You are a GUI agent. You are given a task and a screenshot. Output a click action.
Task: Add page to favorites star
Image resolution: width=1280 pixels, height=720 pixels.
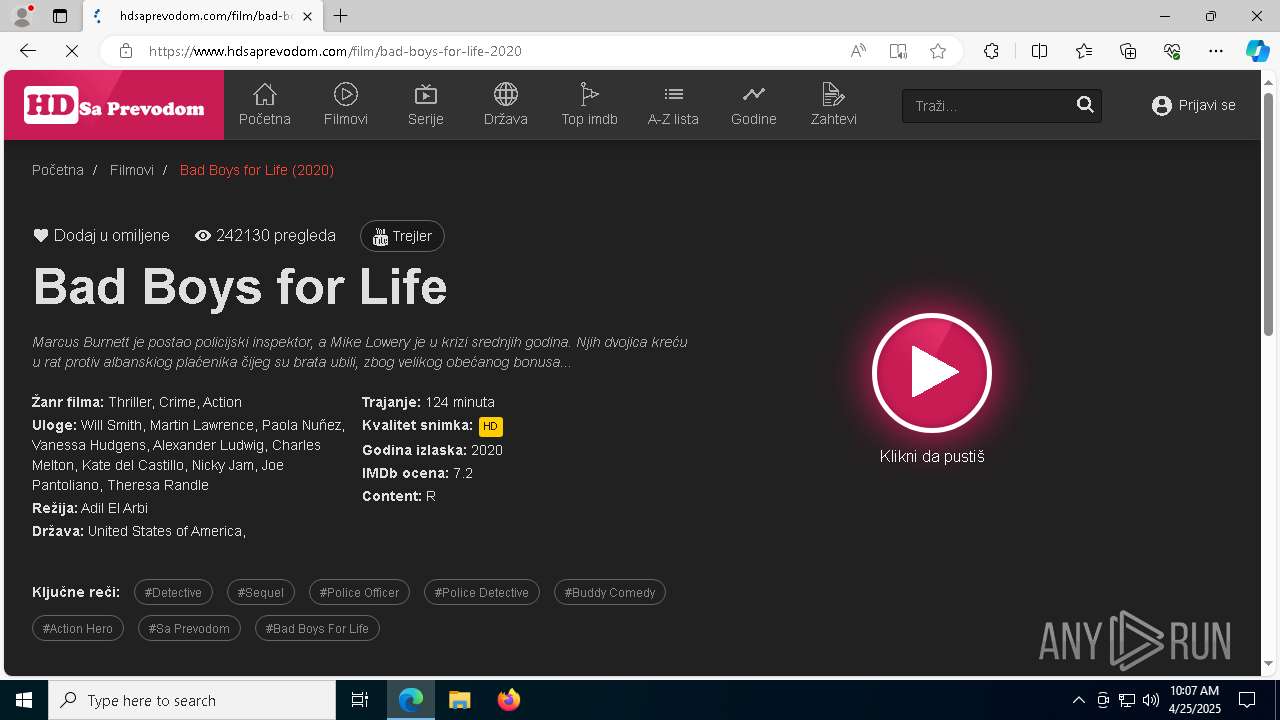pos(938,51)
